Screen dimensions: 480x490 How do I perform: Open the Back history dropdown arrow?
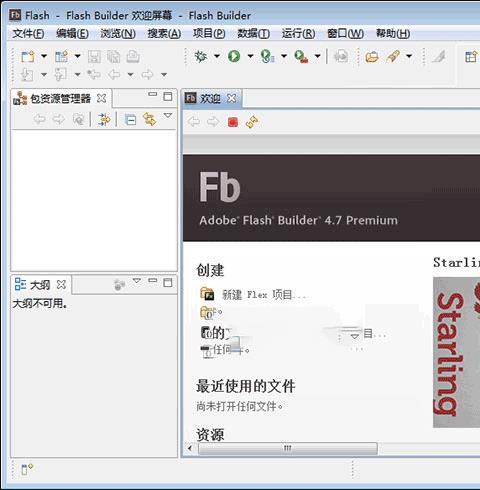[131, 74]
